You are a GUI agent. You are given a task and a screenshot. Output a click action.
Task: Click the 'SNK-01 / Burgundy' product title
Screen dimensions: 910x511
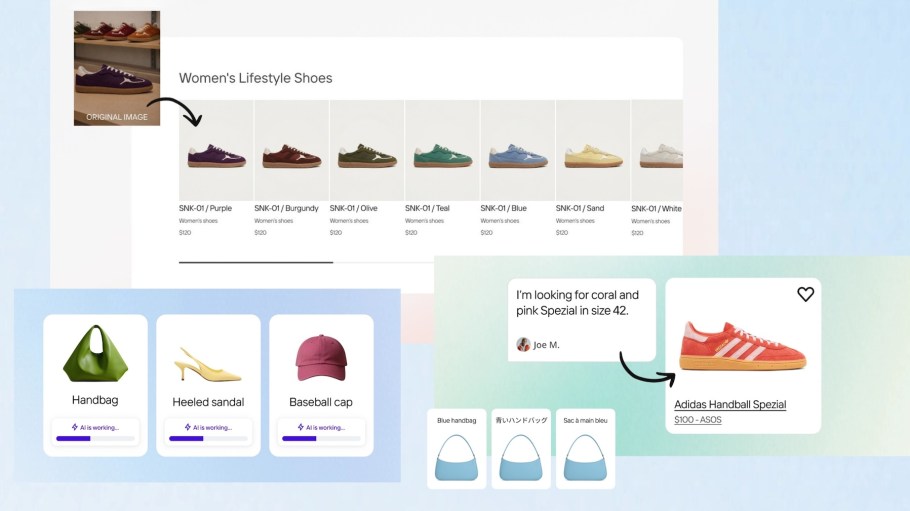tap(286, 208)
